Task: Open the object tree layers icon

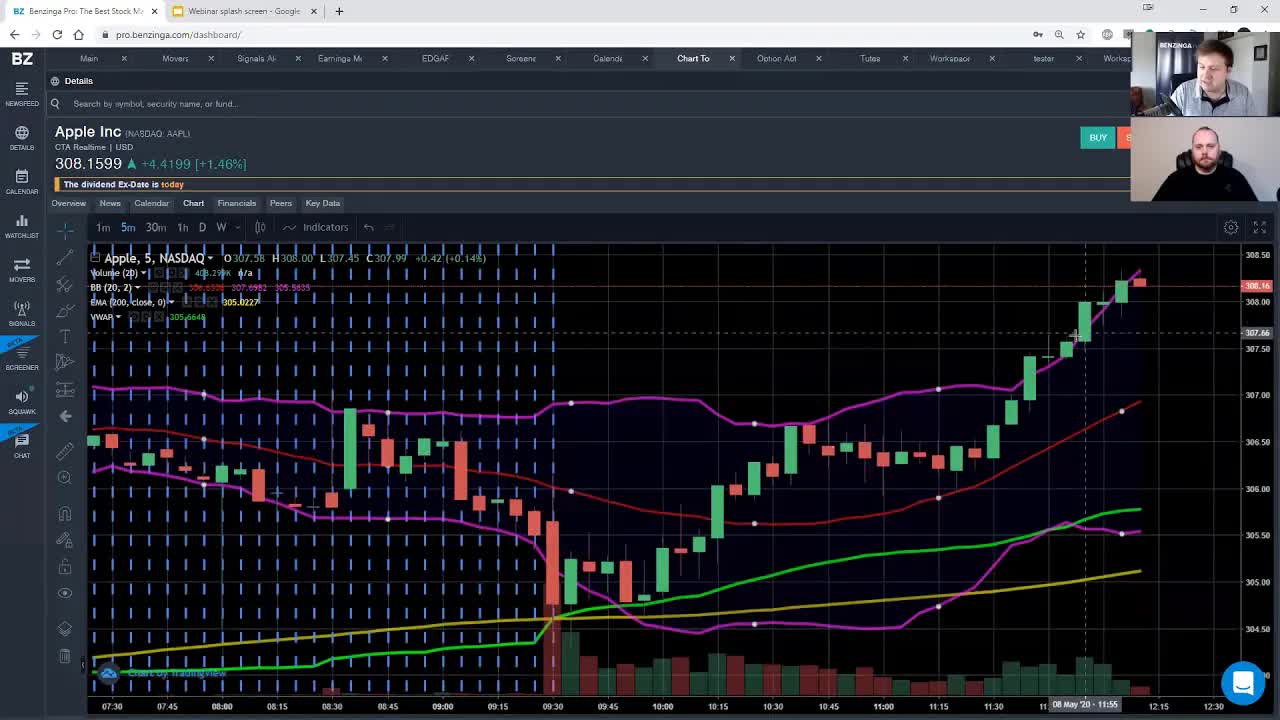Action: [x=65, y=629]
